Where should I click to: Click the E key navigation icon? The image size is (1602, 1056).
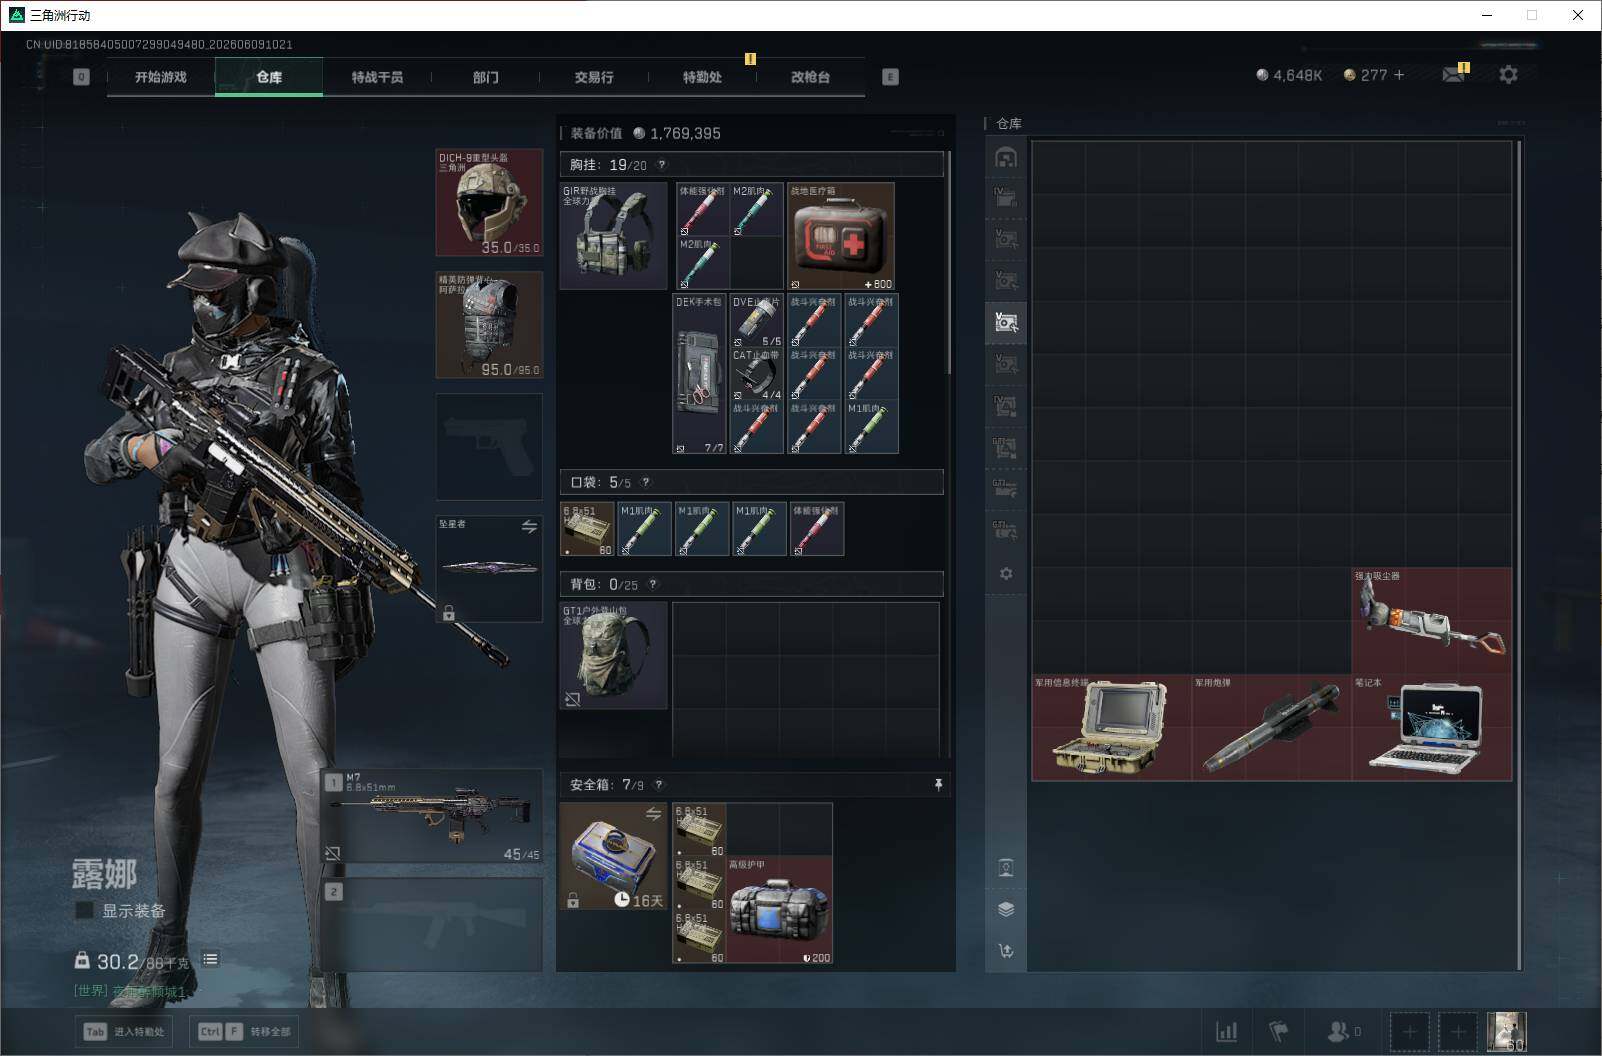click(x=890, y=77)
